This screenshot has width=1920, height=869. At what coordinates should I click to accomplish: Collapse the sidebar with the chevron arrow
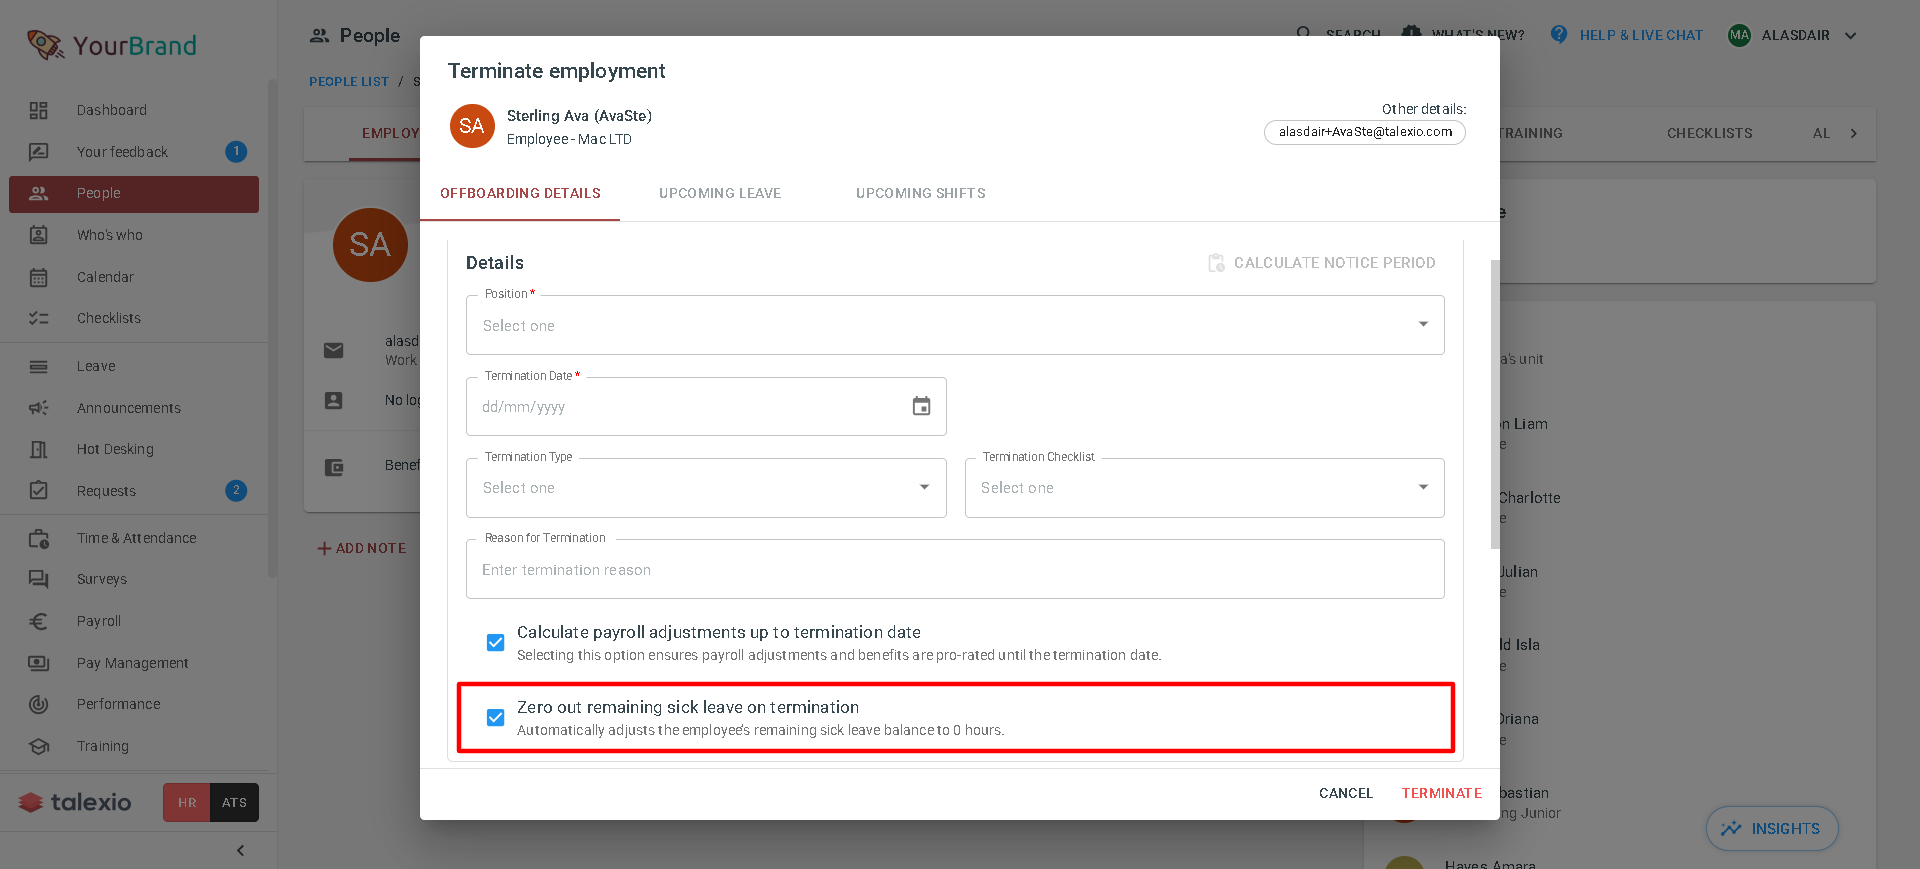coord(240,850)
